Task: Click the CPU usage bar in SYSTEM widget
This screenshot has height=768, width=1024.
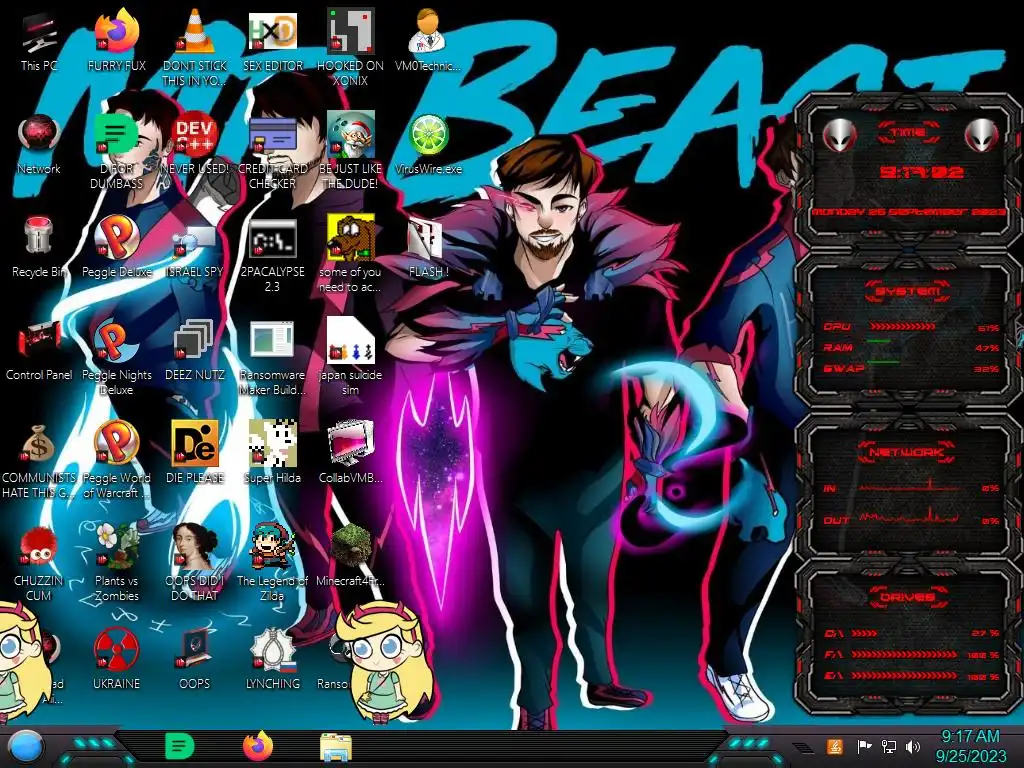Action: point(903,327)
